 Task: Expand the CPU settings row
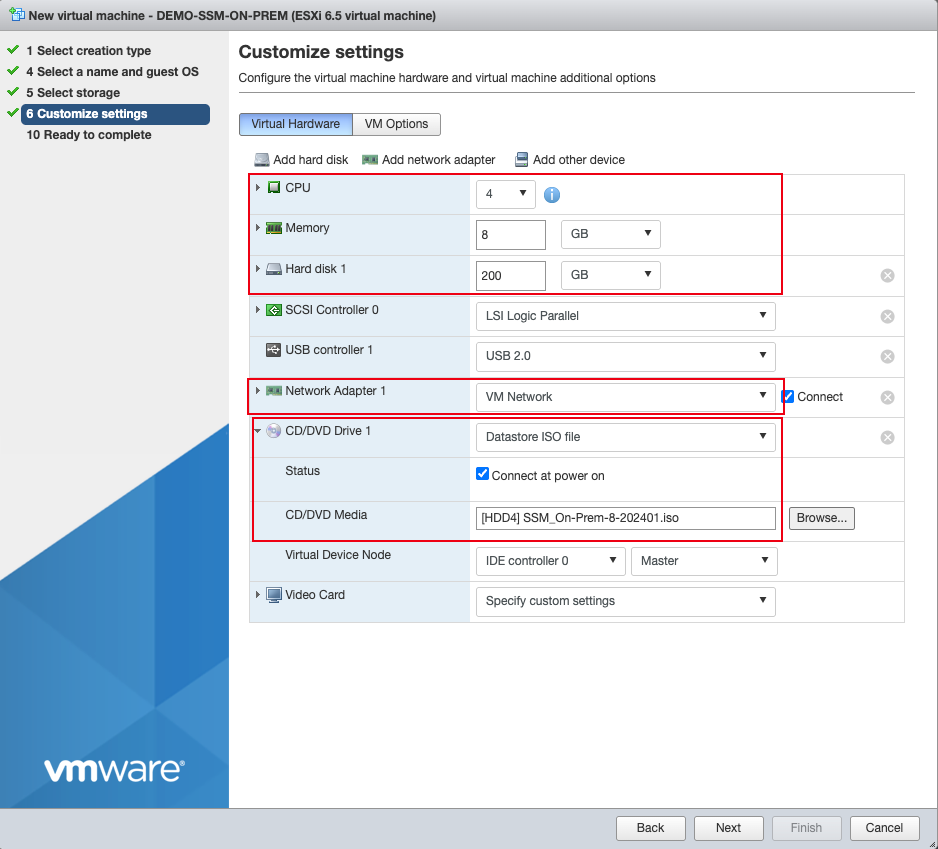(x=258, y=187)
